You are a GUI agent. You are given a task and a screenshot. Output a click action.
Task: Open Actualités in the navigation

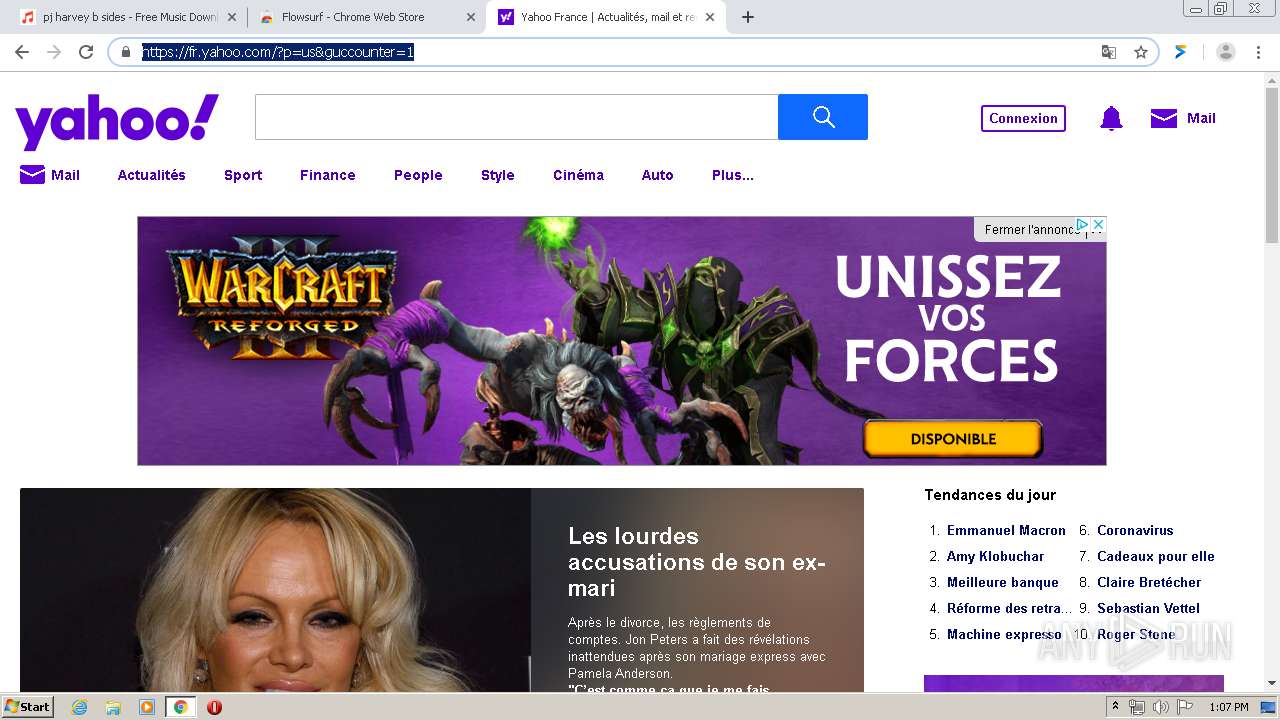tap(151, 175)
